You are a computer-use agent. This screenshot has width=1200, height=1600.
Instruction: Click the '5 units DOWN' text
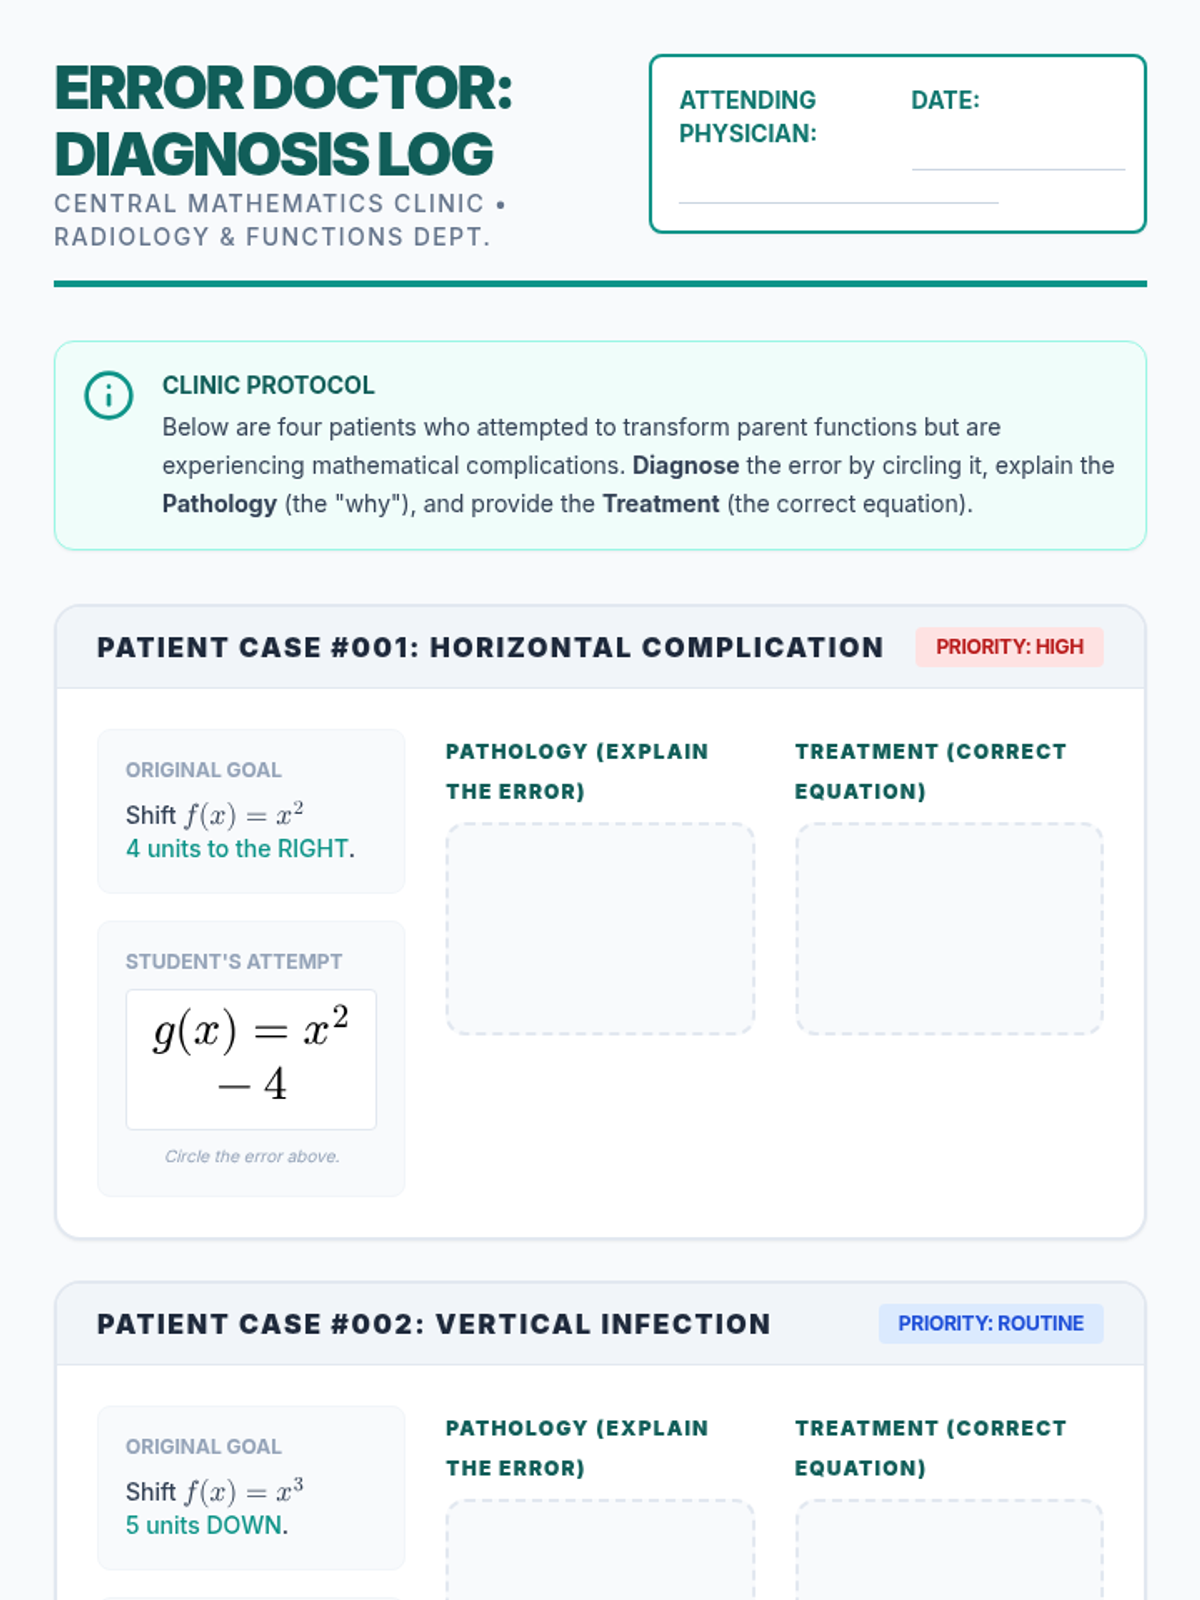204,1525
